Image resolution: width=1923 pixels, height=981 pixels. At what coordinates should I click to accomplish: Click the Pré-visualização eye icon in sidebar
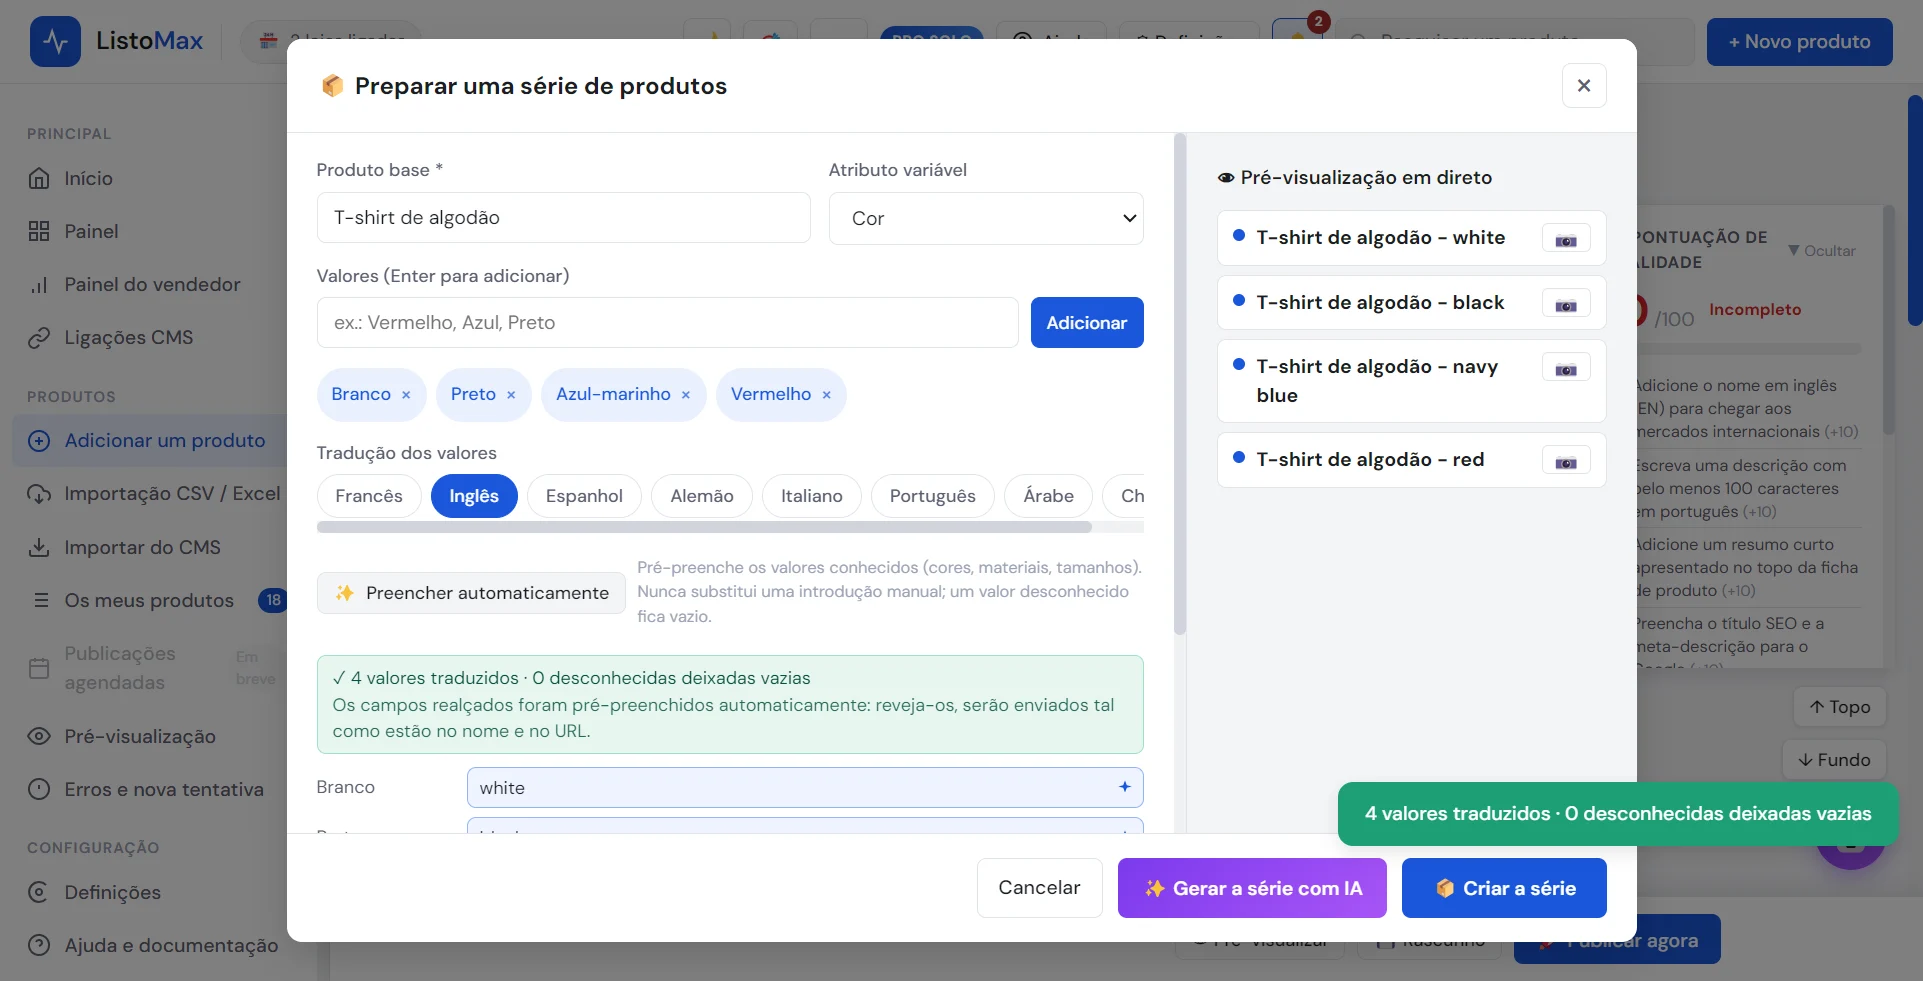pyautogui.click(x=39, y=736)
